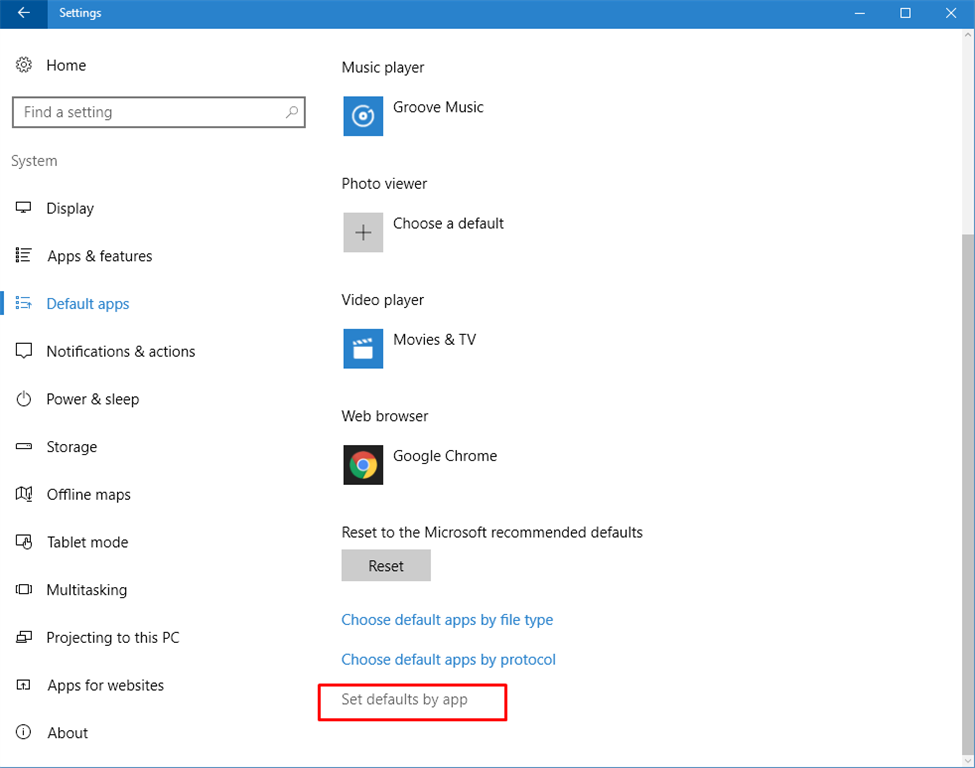
Task: Click the Google Chrome icon
Action: pyautogui.click(x=363, y=465)
